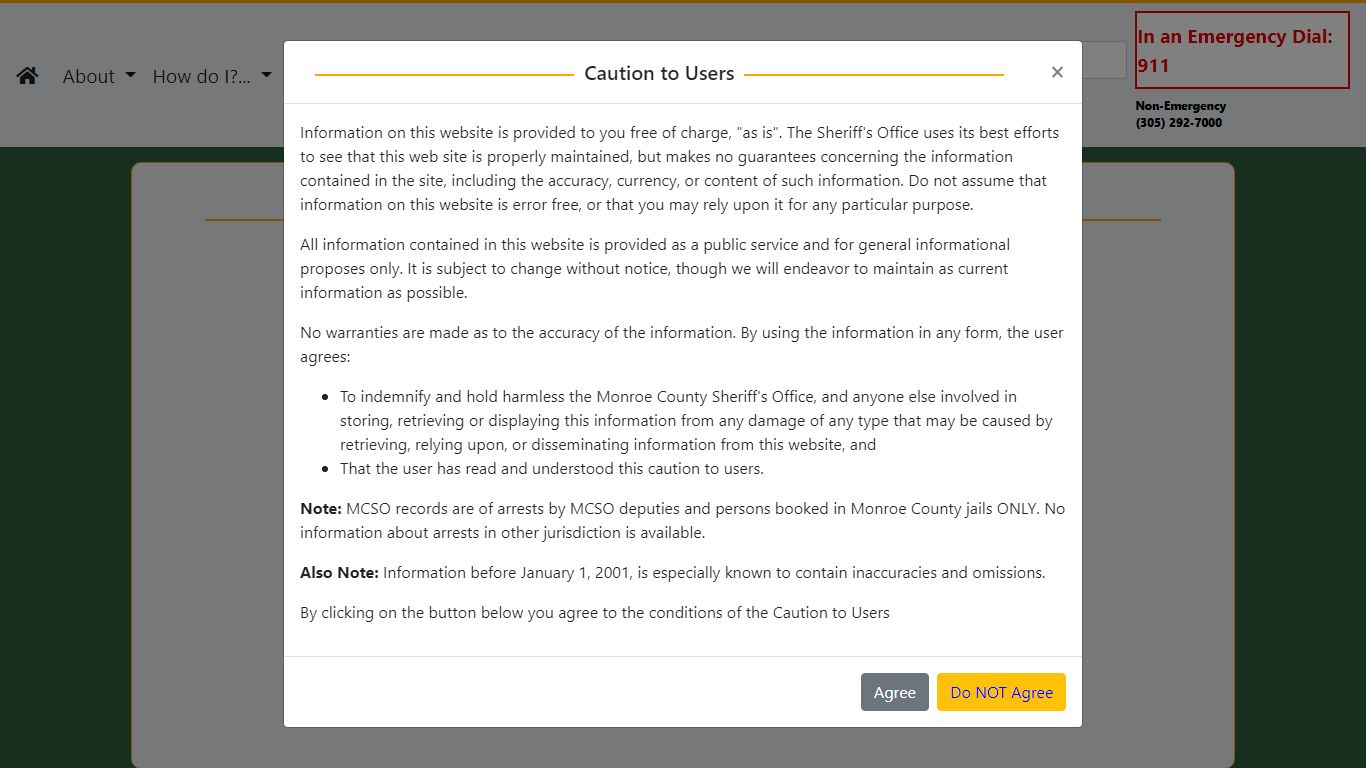Click the 'Note: MCSO records' paragraph
Screen dimensions: 1366x768
(683, 520)
